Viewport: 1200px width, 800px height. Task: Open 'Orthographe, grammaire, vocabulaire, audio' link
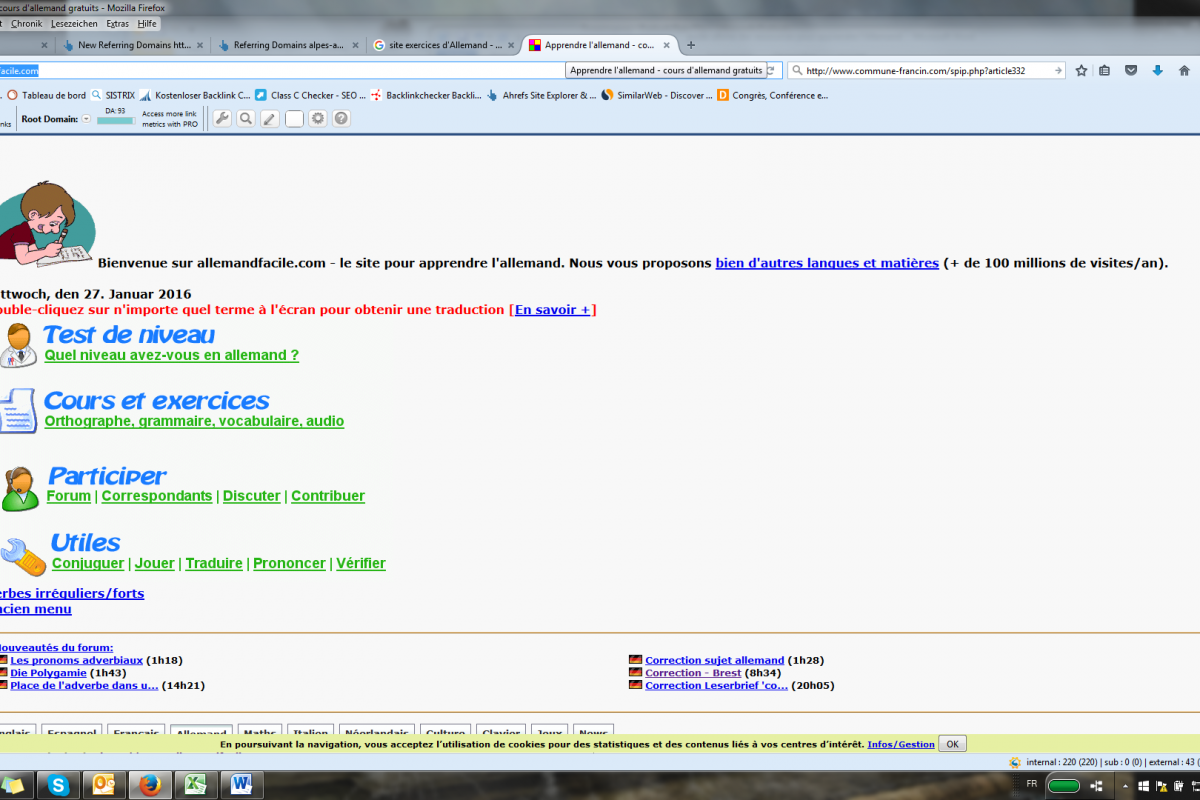click(x=194, y=421)
